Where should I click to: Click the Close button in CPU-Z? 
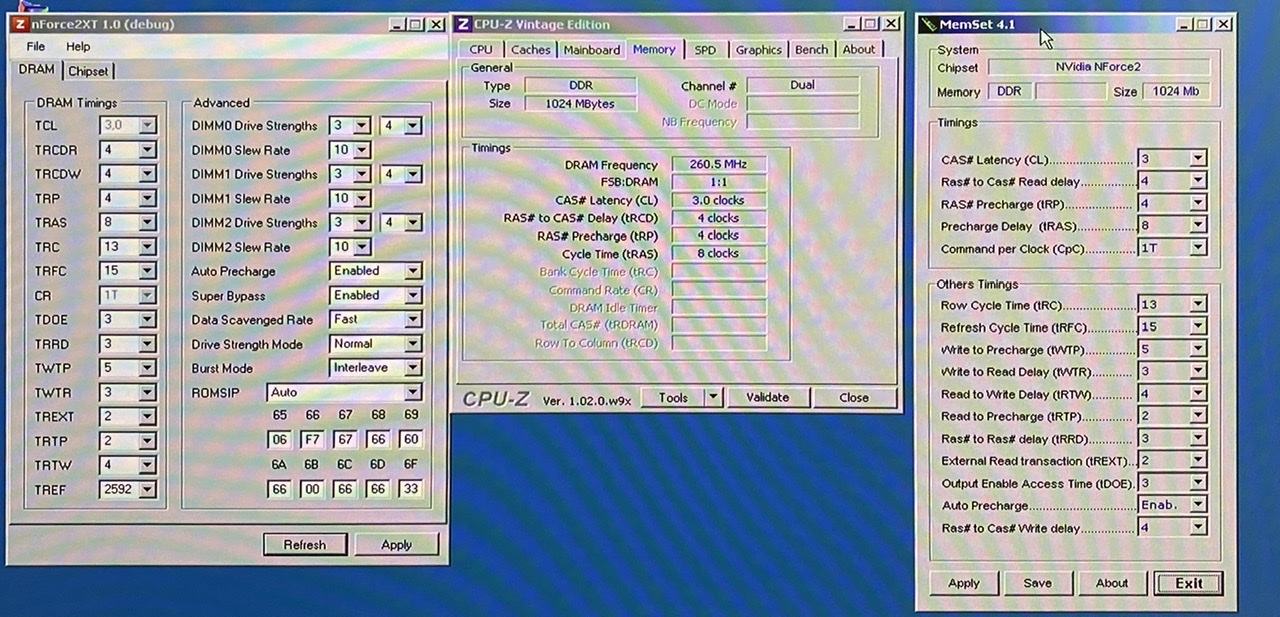[854, 397]
